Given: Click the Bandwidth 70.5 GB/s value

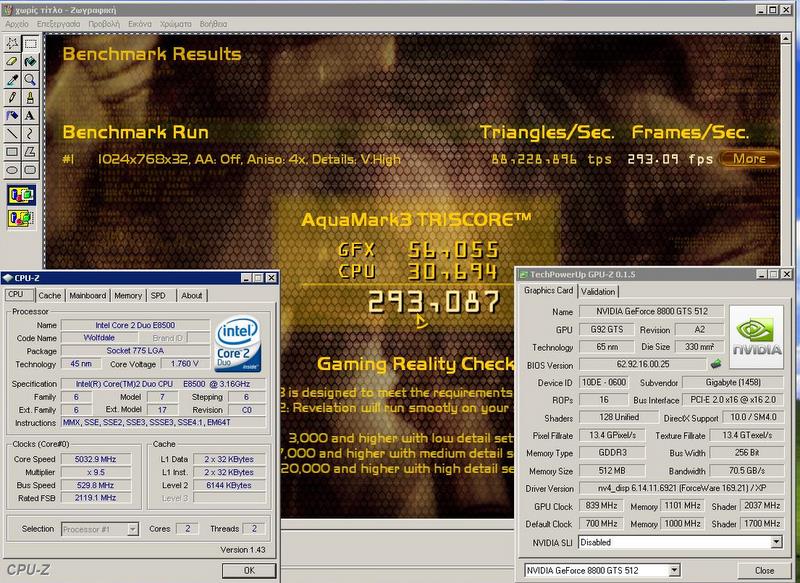Looking at the screenshot, I should pos(746,470).
